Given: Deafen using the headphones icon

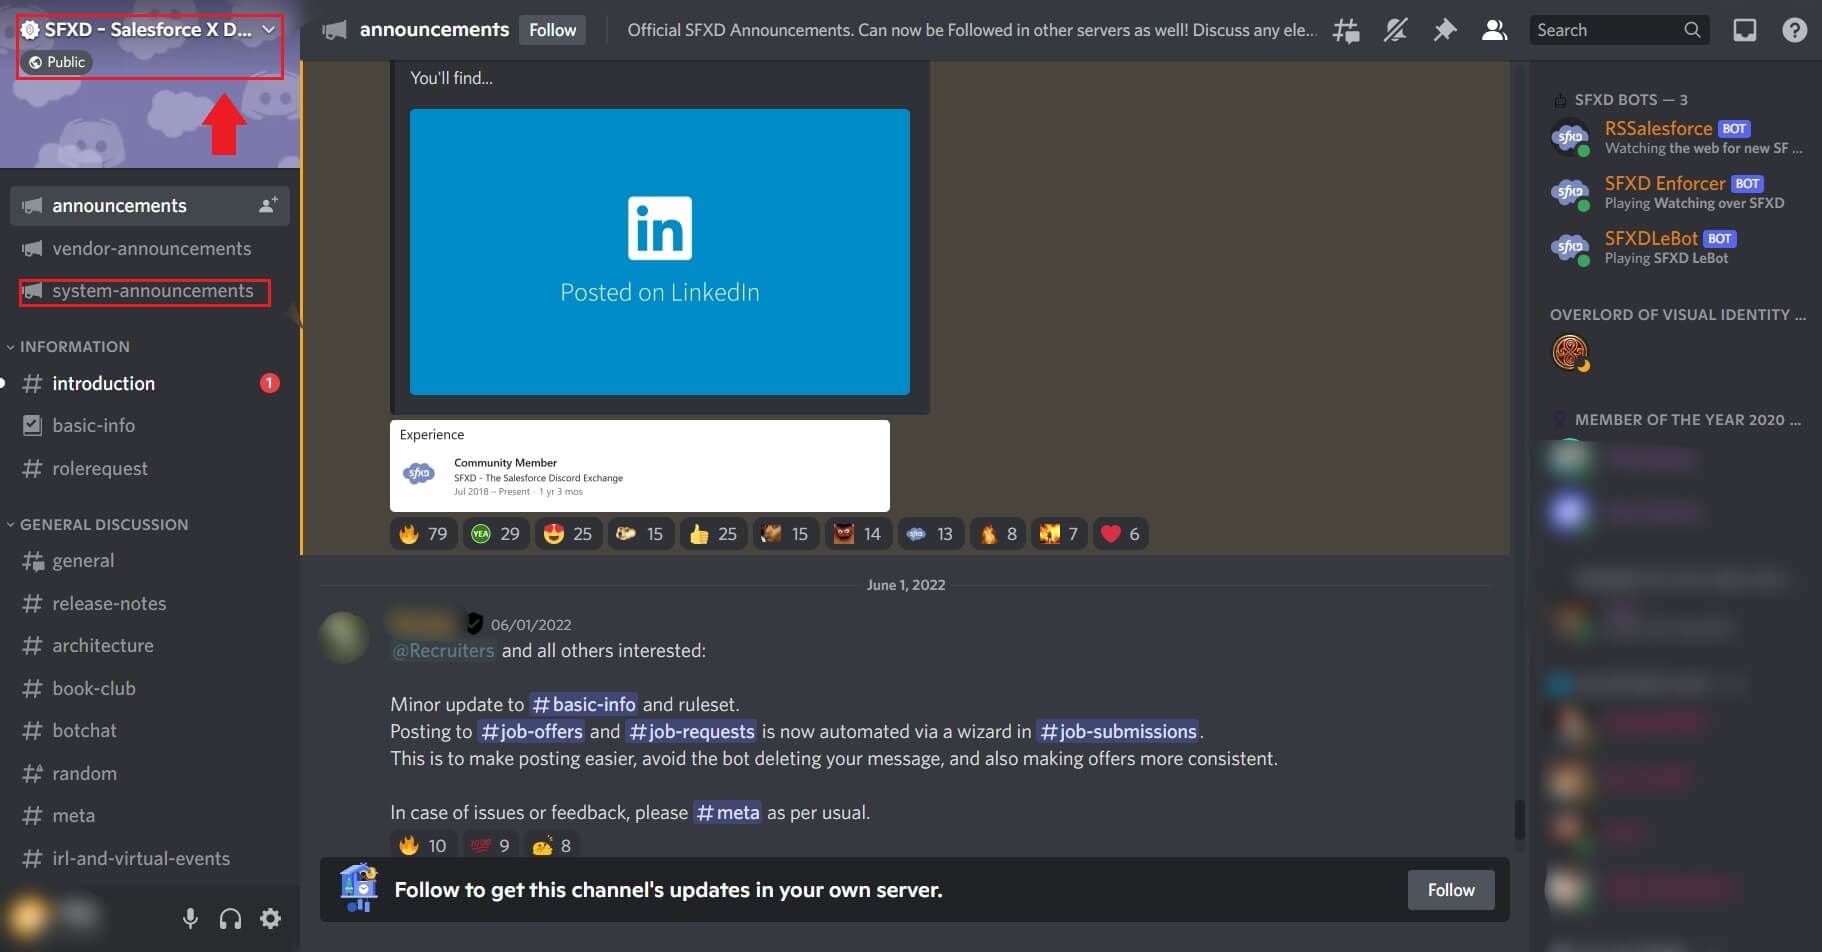Looking at the screenshot, I should click(230, 918).
